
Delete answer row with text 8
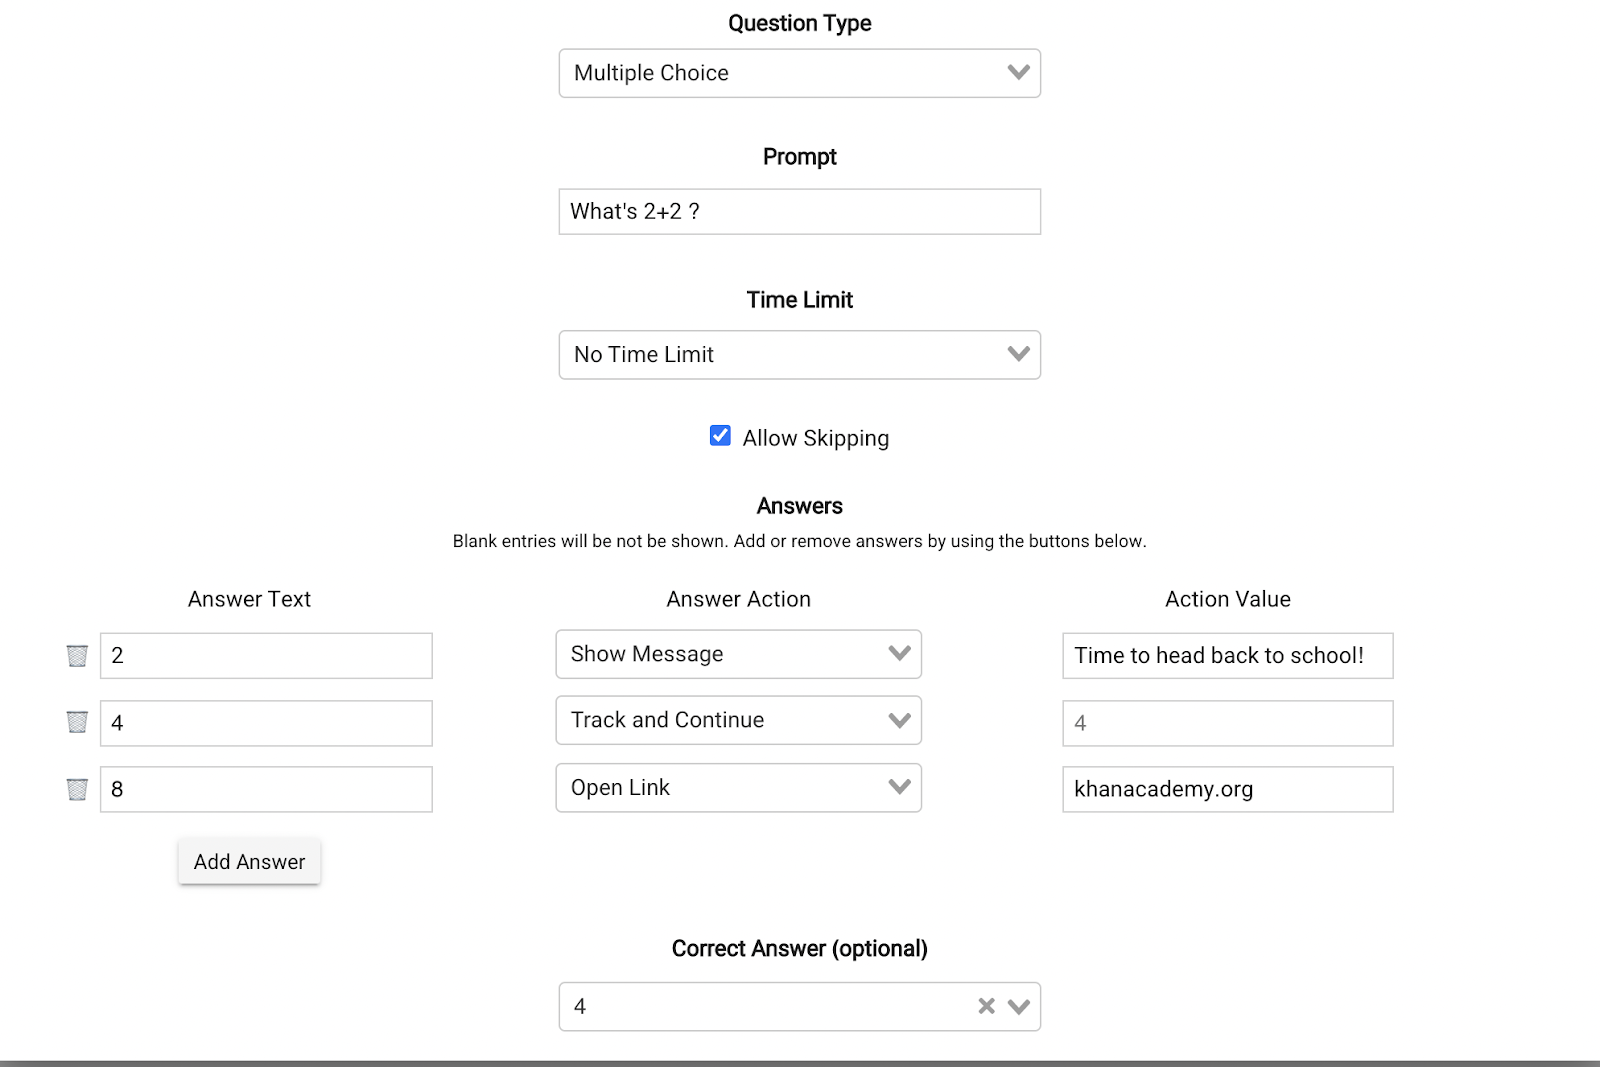[77, 789]
